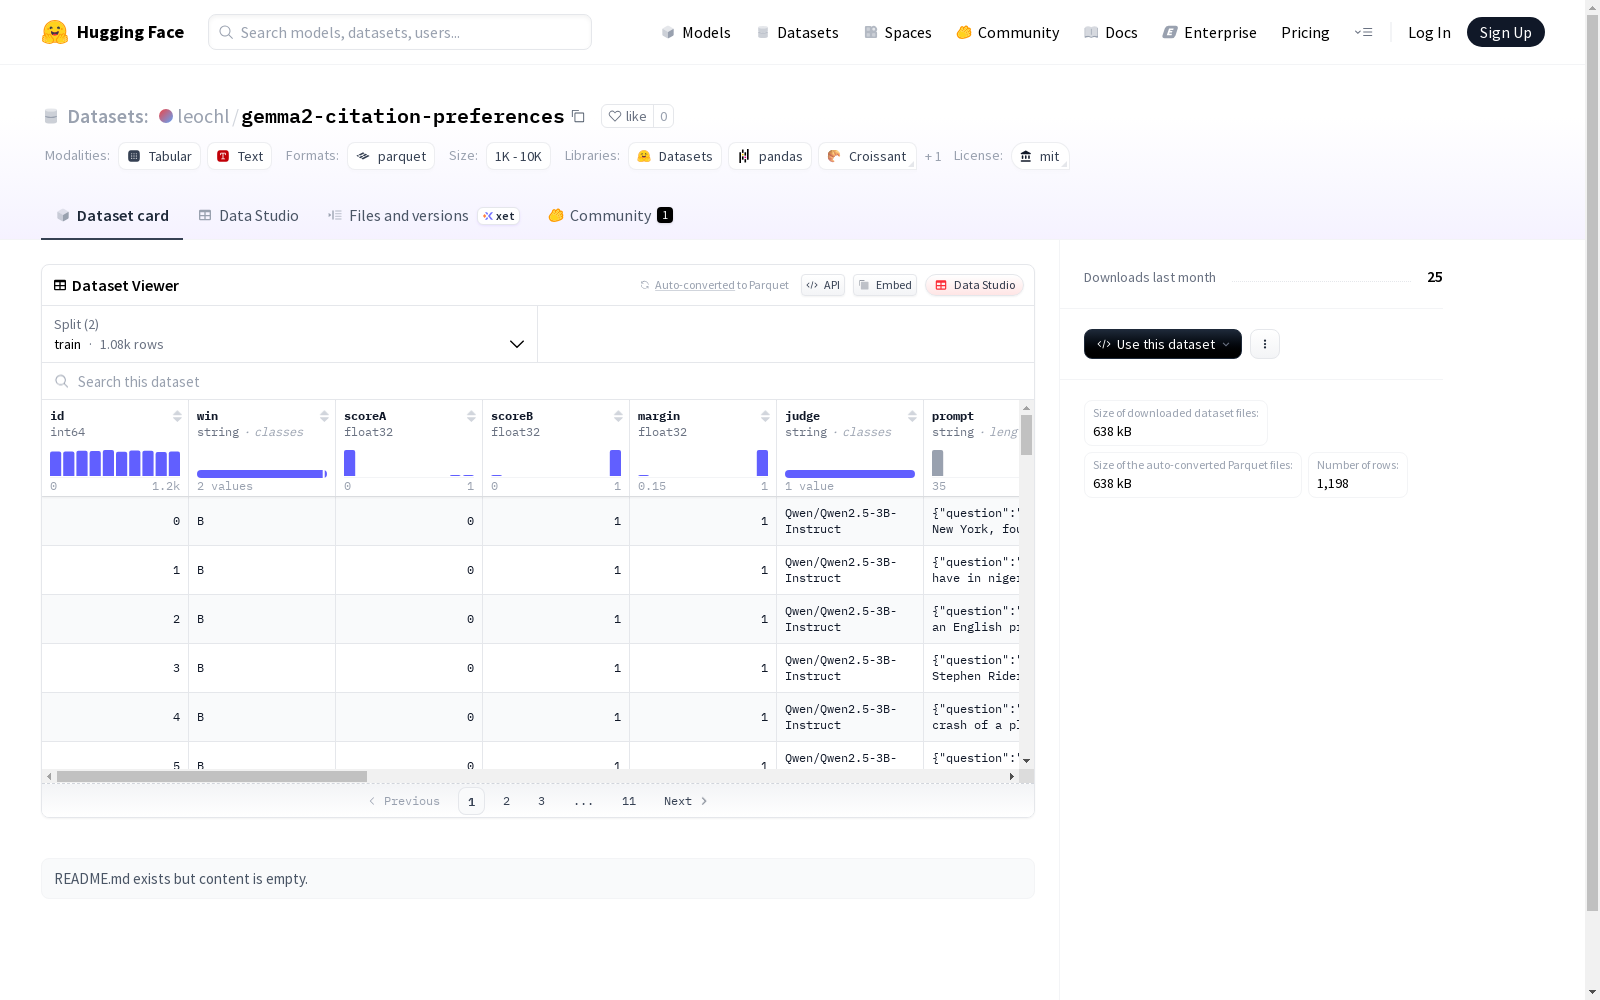
Task: Click the table vertical scrollbar thumb
Action: (1026, 435)
